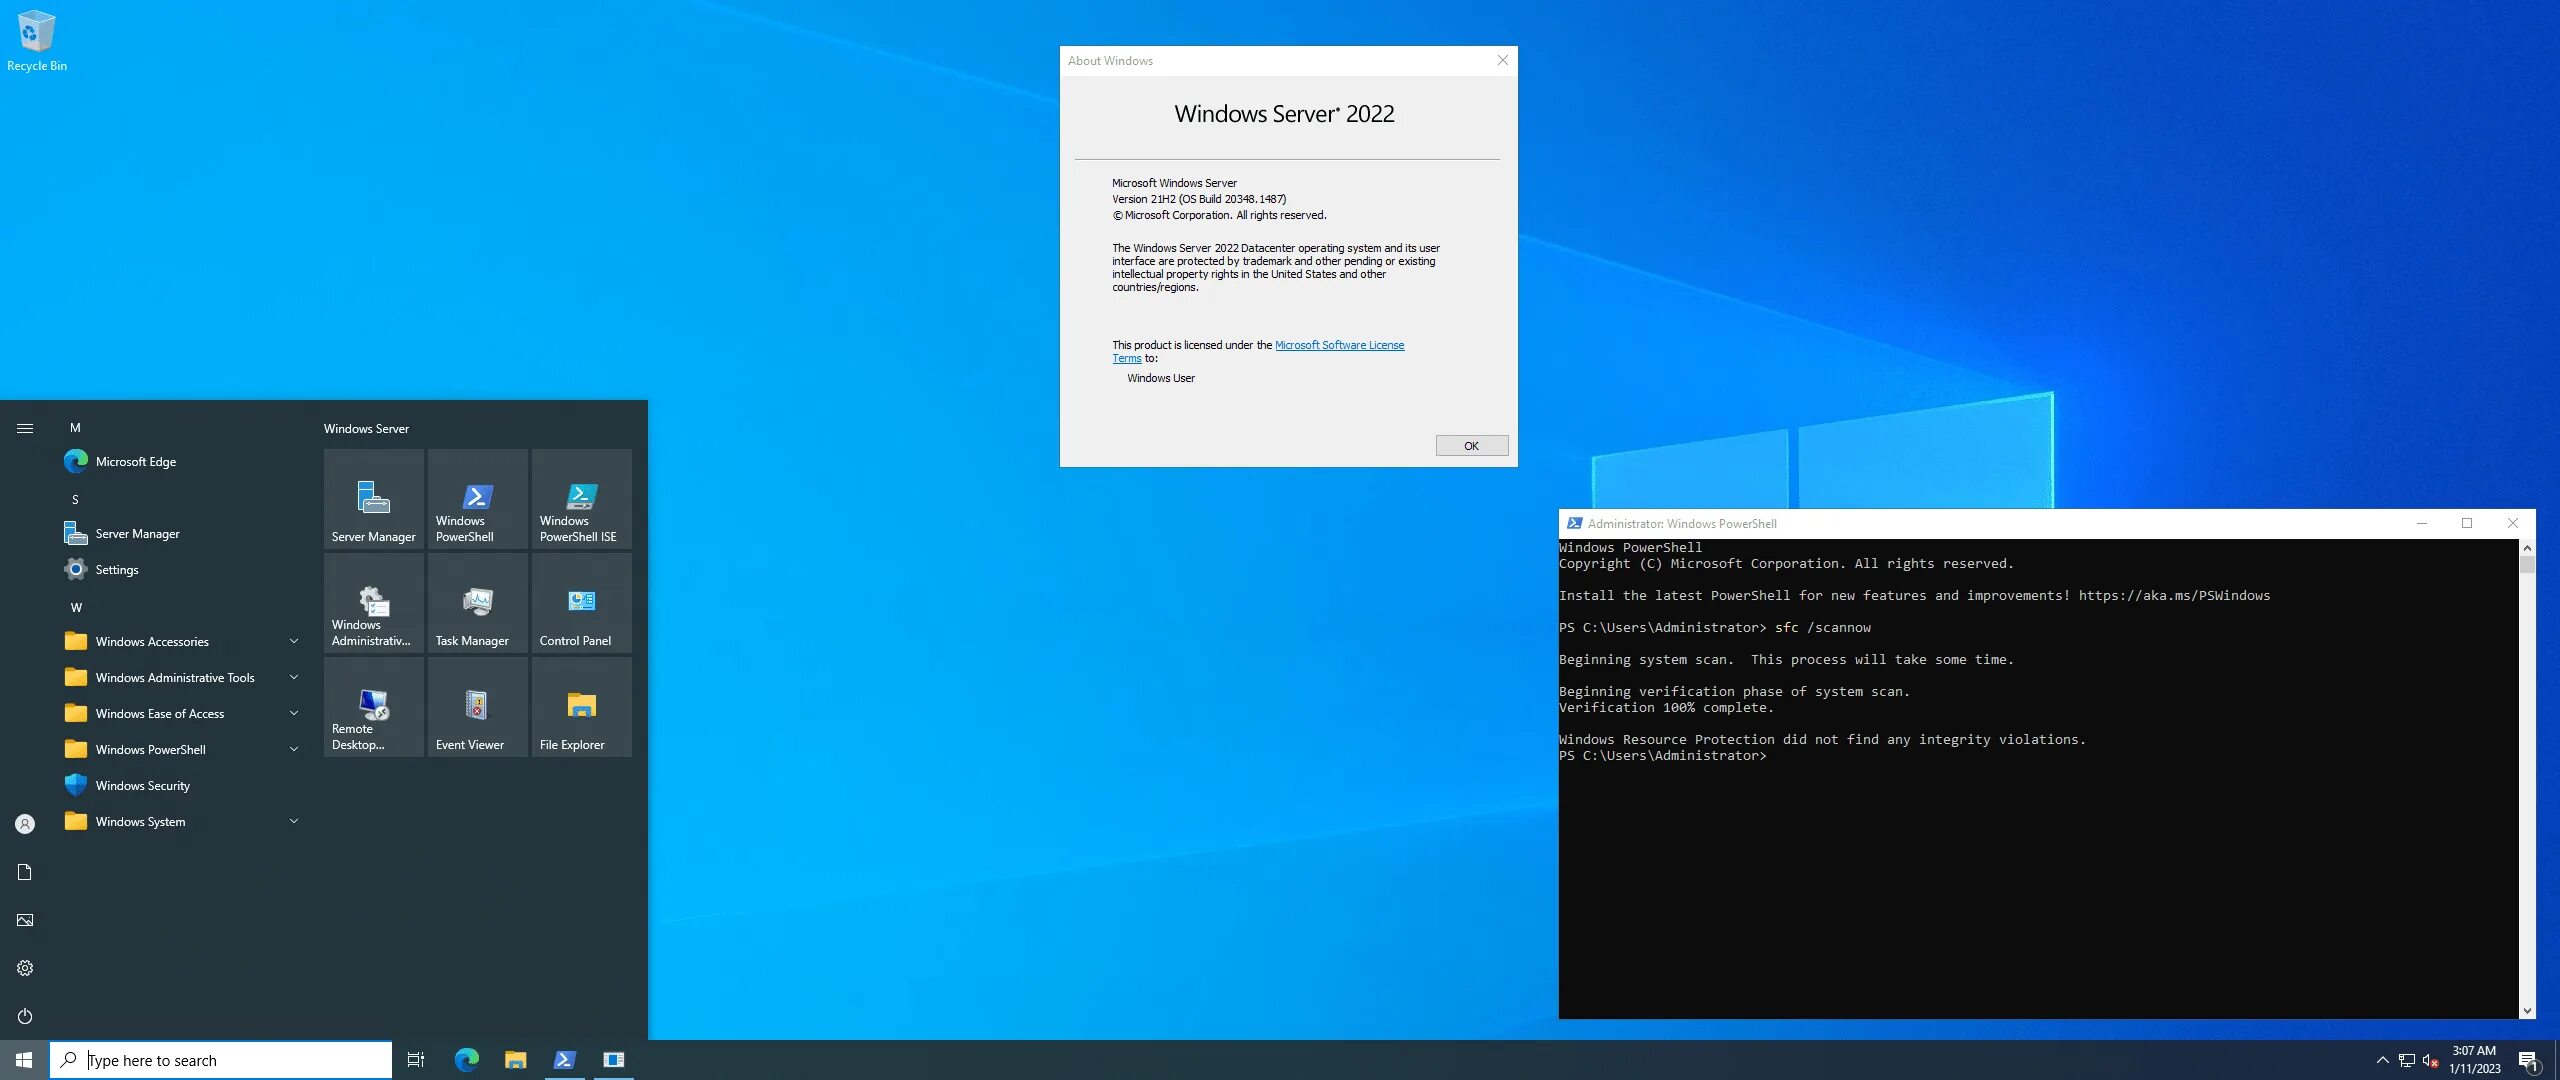The height and width of the screenshot is (1080, 2560).
Task: Open Server Manager tile in Start menu
Action: pos(373,499)
